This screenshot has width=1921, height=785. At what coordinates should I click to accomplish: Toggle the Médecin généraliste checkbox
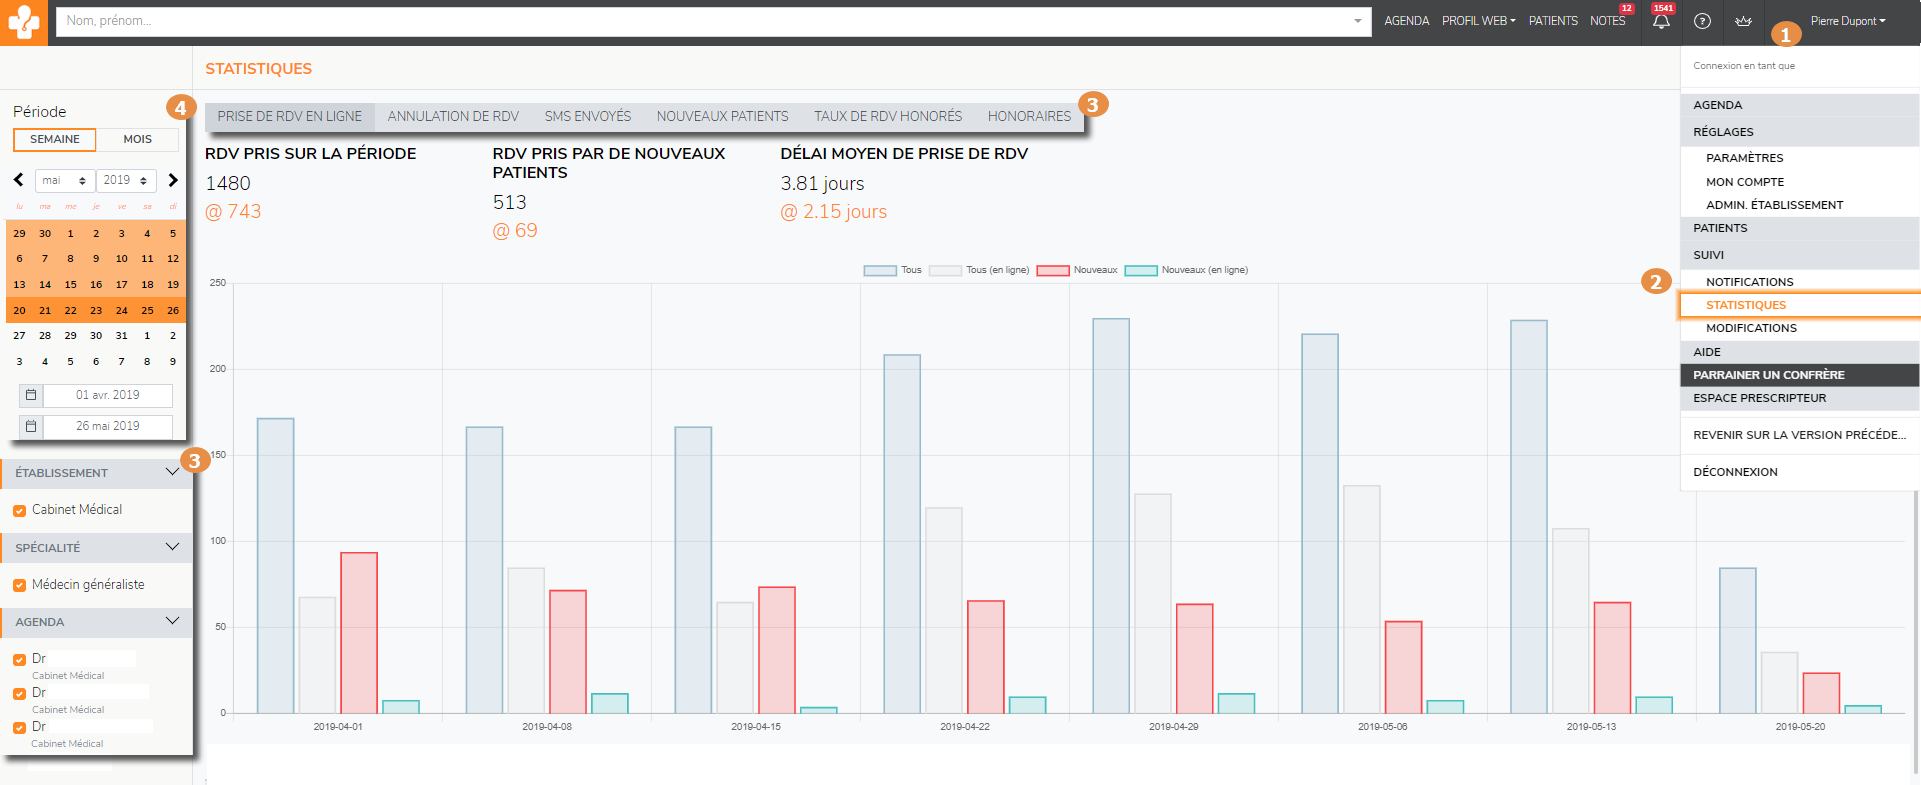click(x=19, y=586)
